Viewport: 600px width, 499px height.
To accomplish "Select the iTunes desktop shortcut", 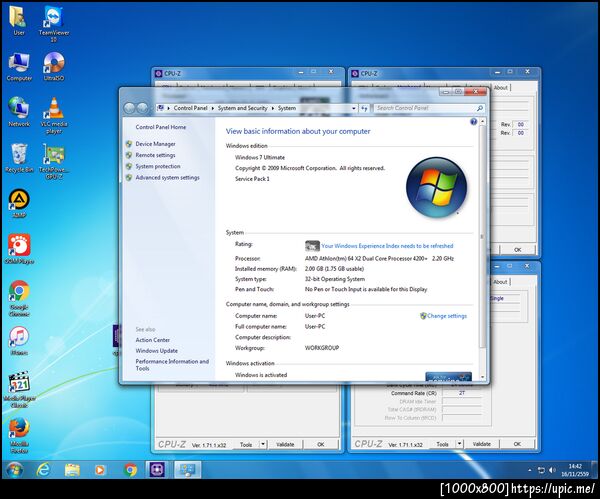I will tap(19, 341).
